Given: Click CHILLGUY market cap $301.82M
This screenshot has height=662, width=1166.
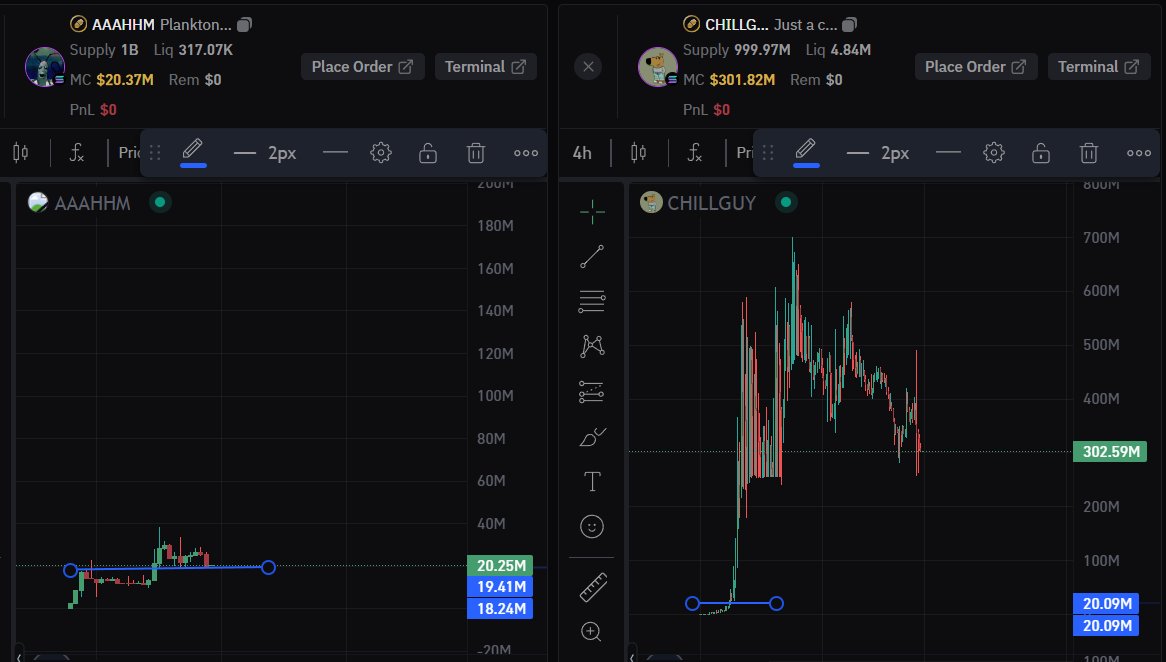Looking at the screenshot, I should pos(742,80).
